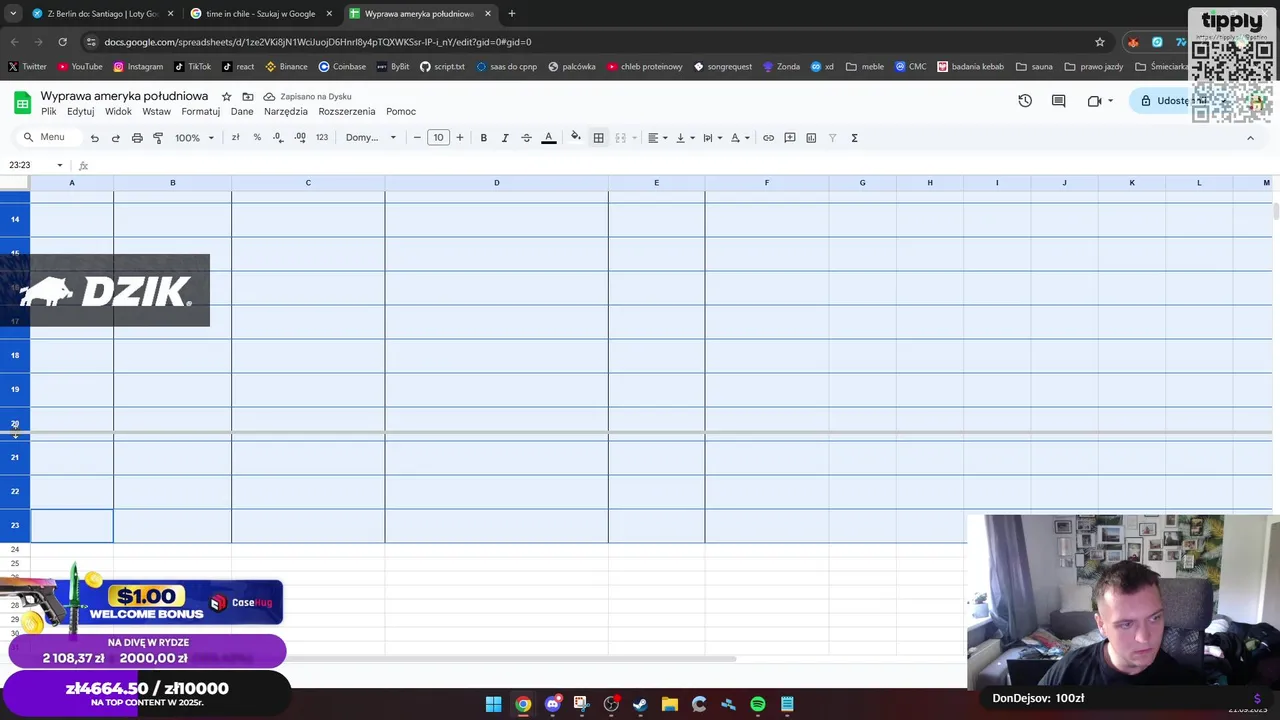This screenshot has height=720, width=1280.
Task: Toggle strikethrough formatting
Action: pos(526,138)
